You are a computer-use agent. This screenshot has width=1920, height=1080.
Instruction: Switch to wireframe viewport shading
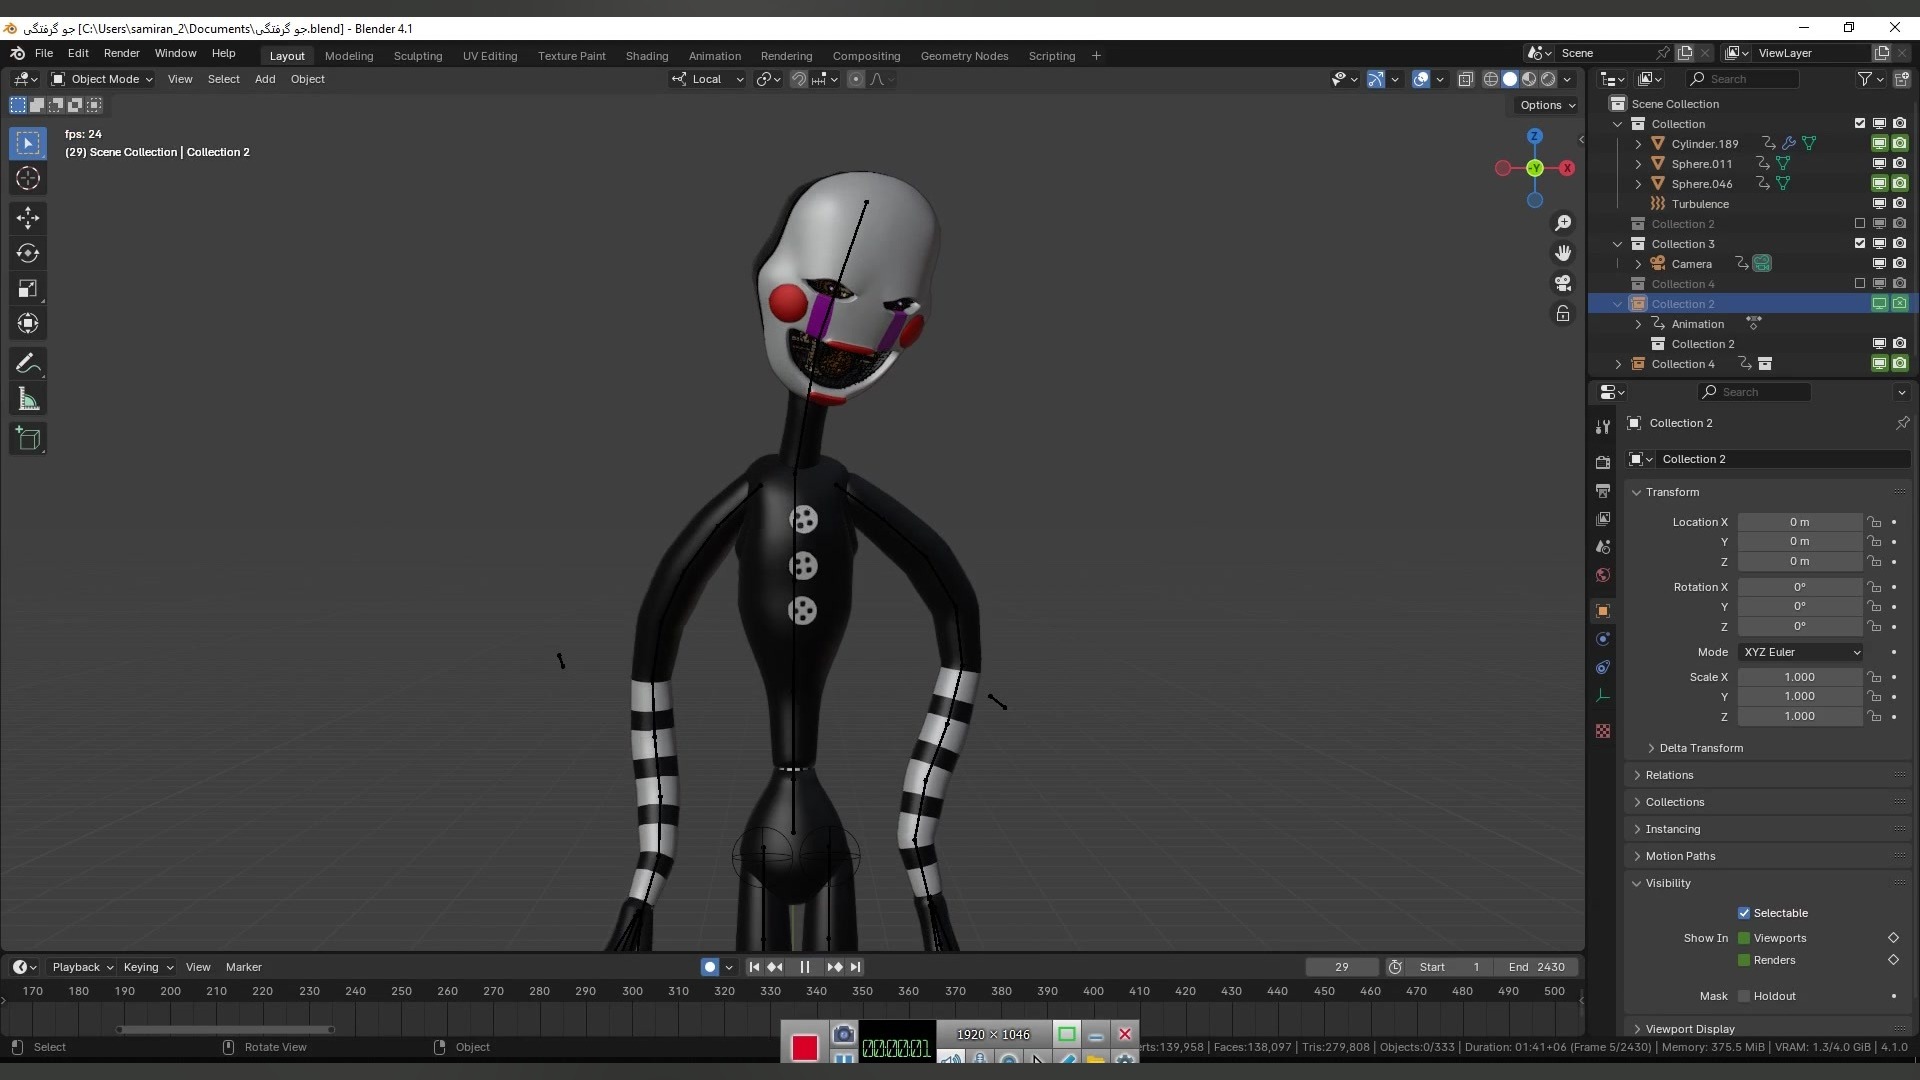coord(1490,79)
